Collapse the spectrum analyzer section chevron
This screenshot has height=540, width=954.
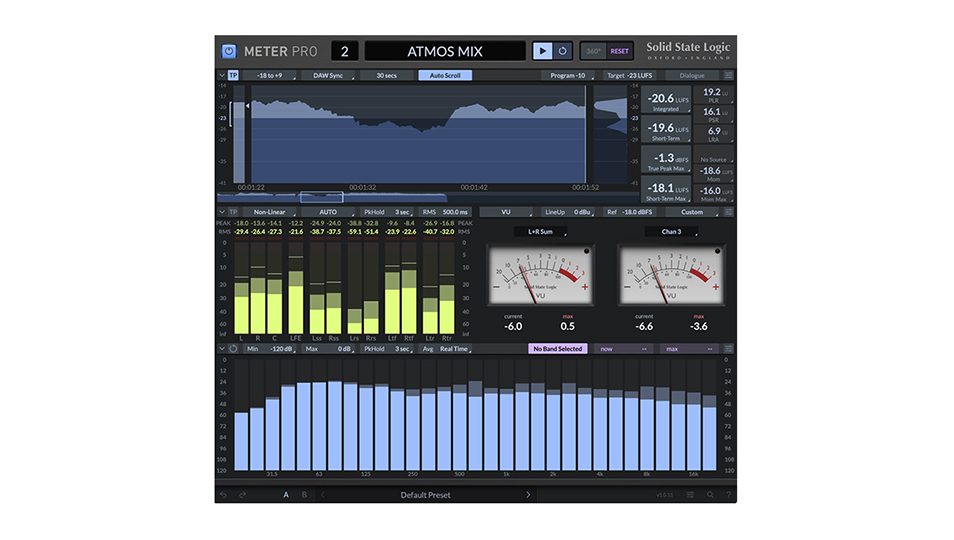(221, 349)
